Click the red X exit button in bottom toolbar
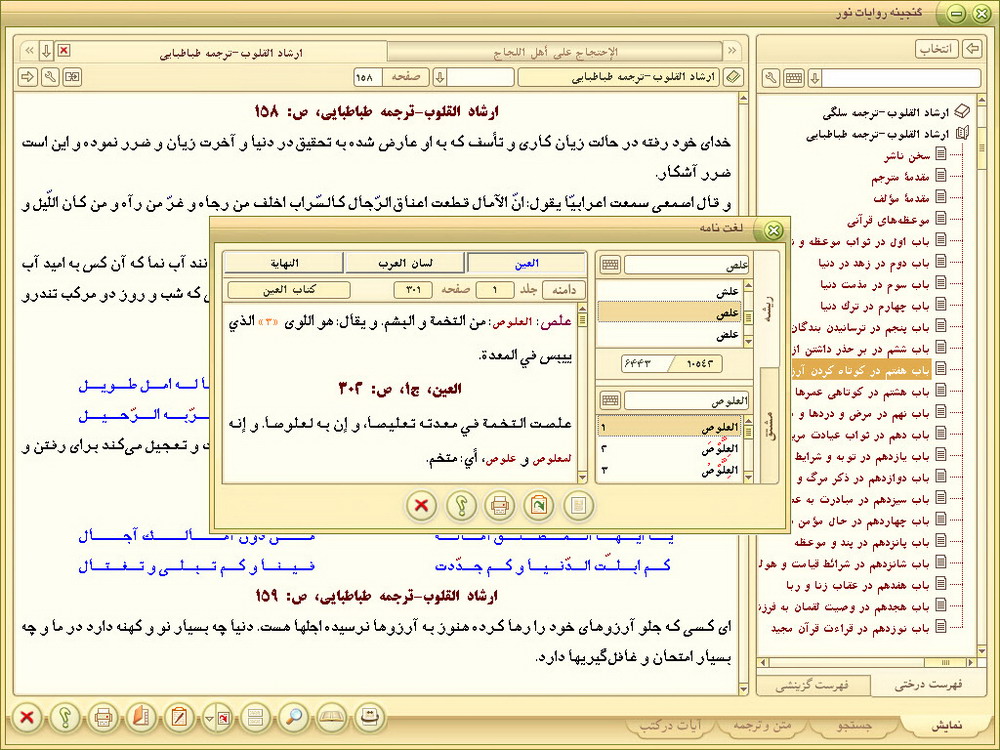Viewport: 1000px width, 750px height. 27,717
